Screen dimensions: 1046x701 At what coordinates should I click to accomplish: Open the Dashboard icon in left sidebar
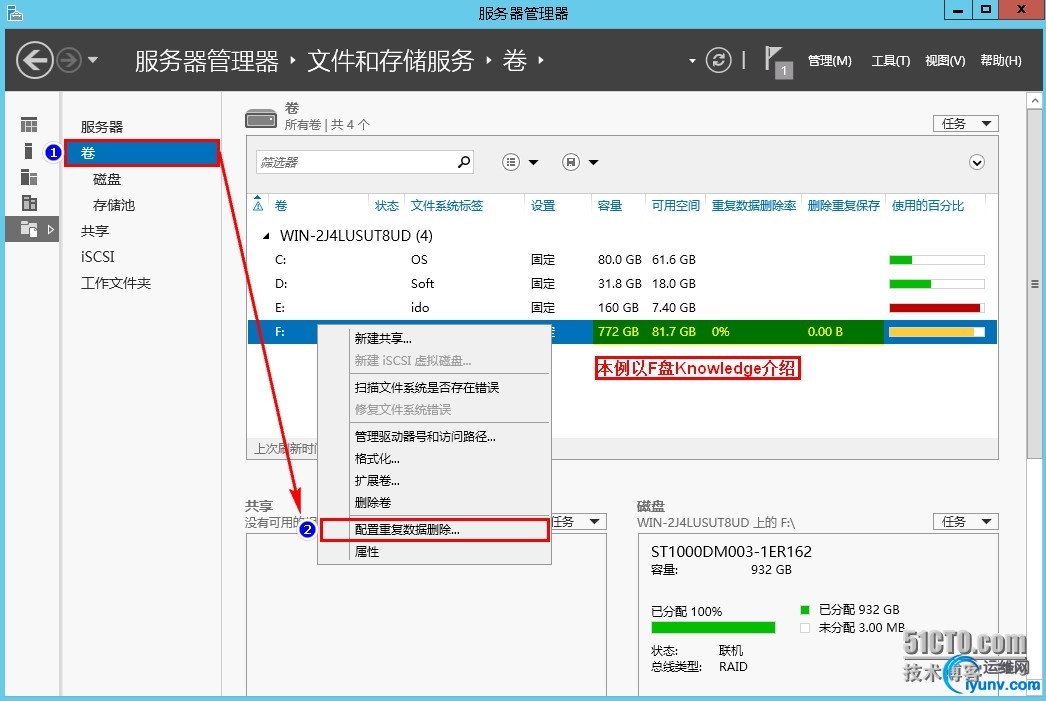(29, 125)
